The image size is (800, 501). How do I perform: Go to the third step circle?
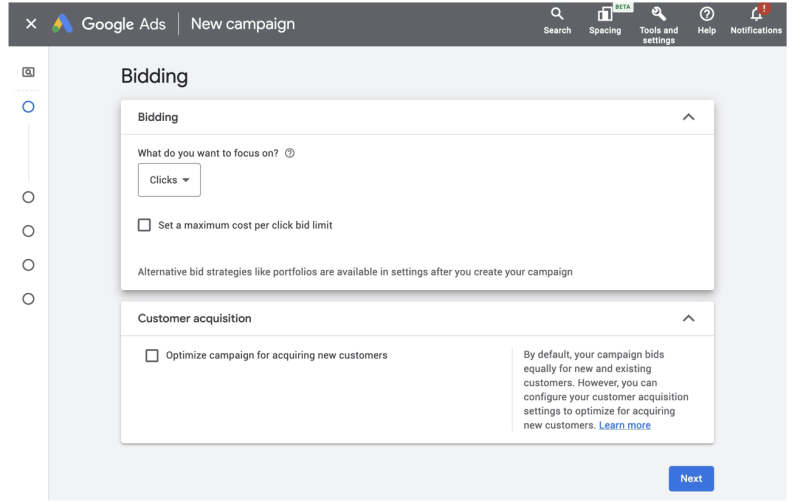(x=28, y=231)
